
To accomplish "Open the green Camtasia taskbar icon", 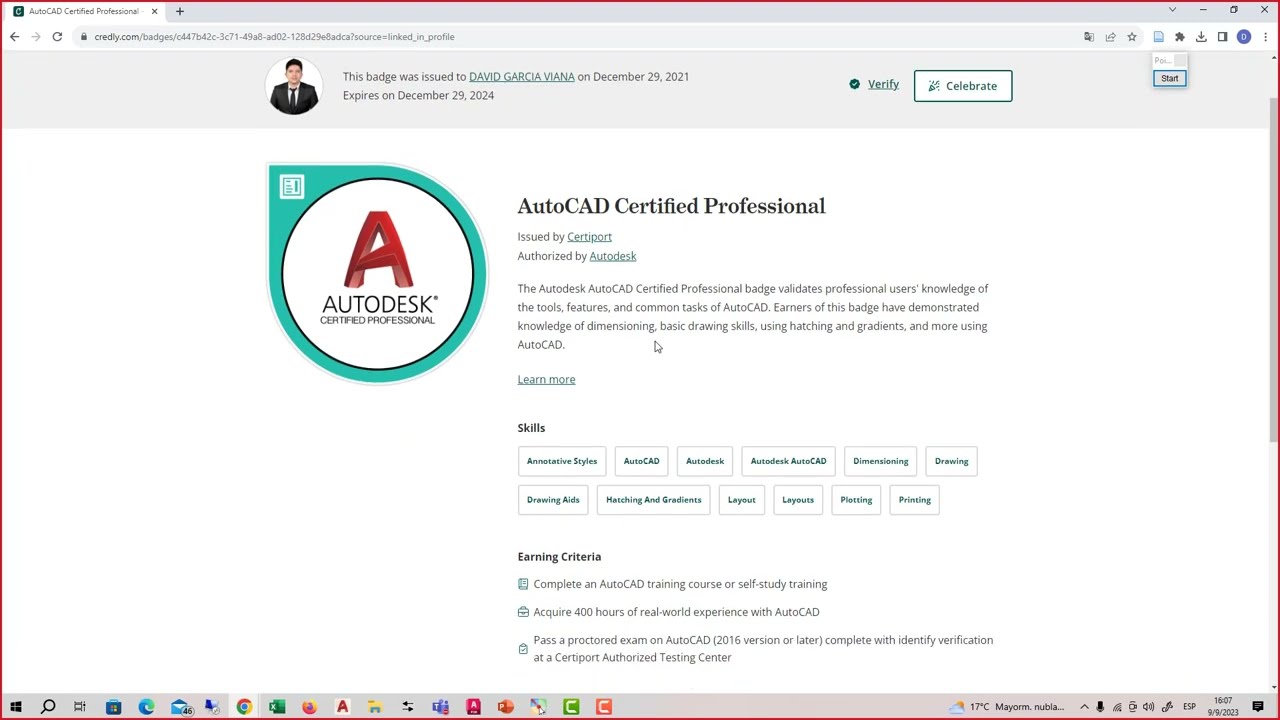I will click(571, 707).
